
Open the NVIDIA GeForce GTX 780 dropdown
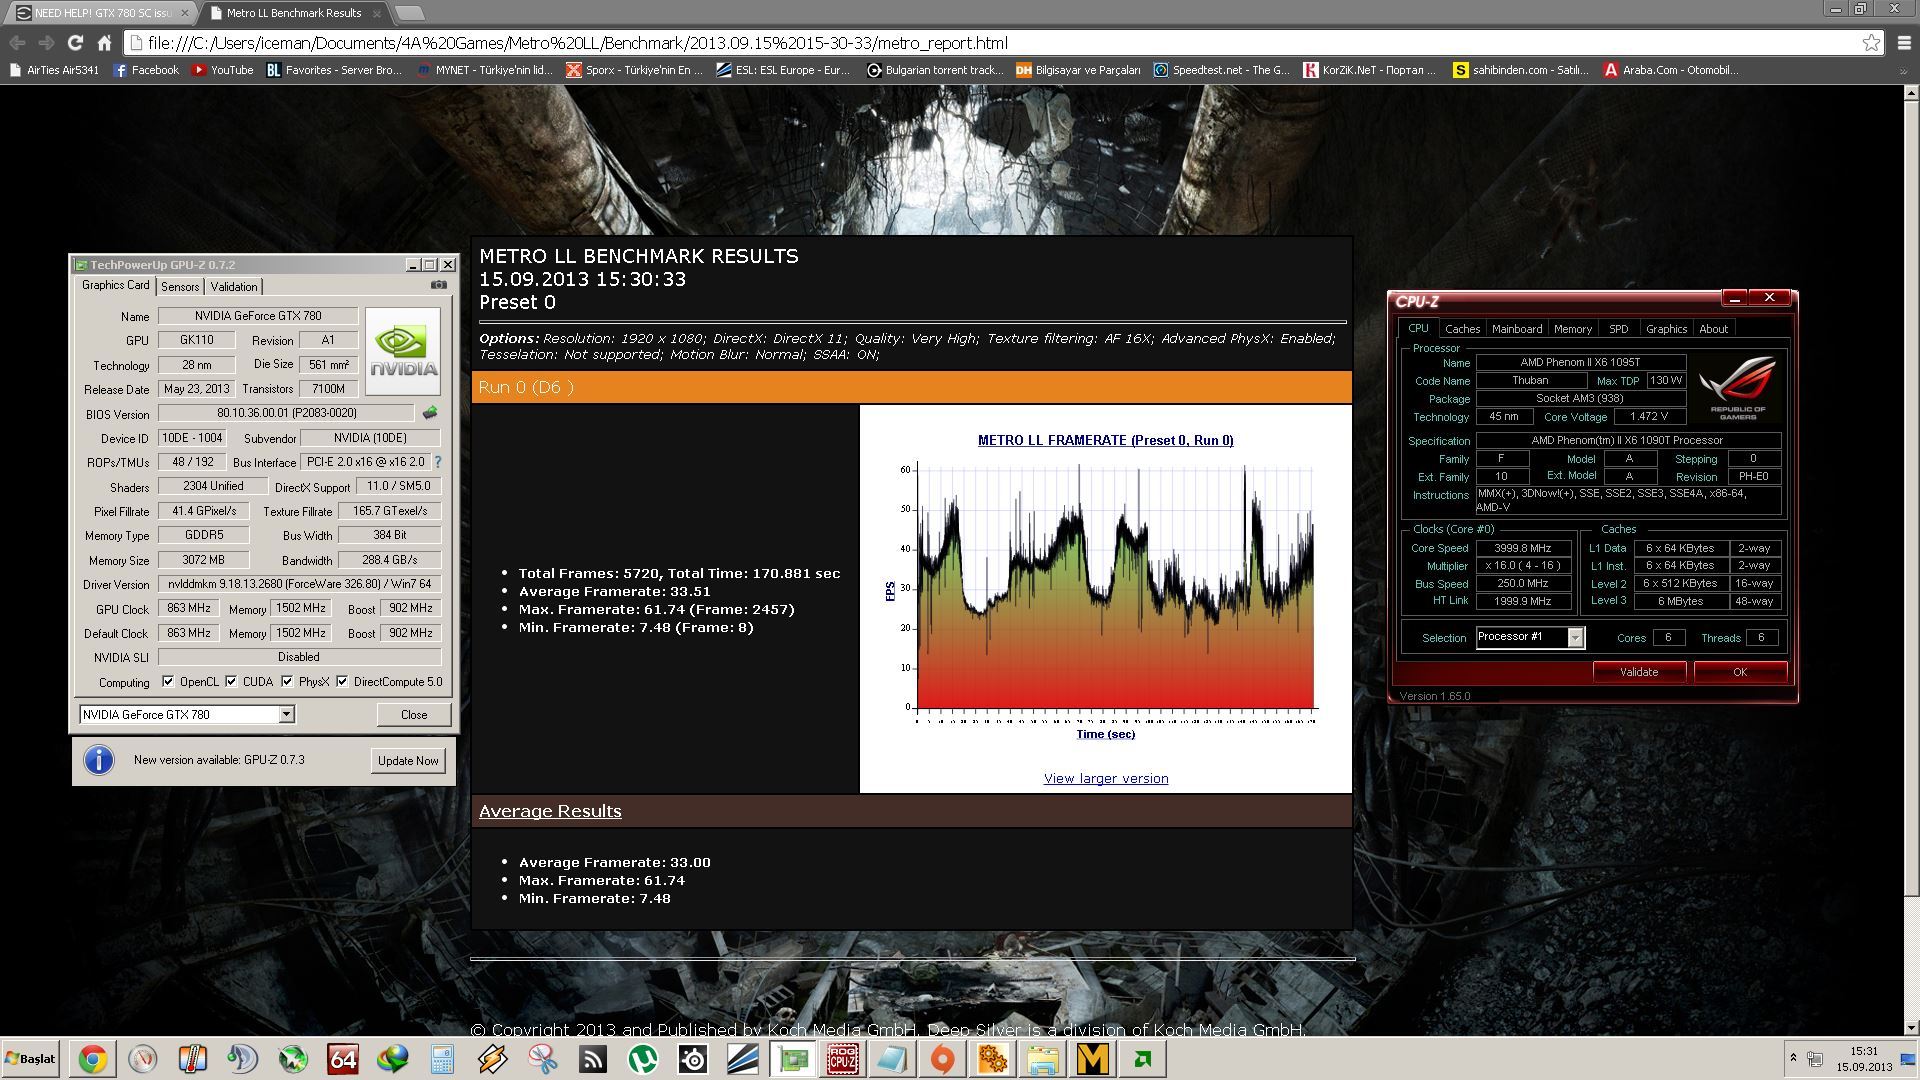286,714
